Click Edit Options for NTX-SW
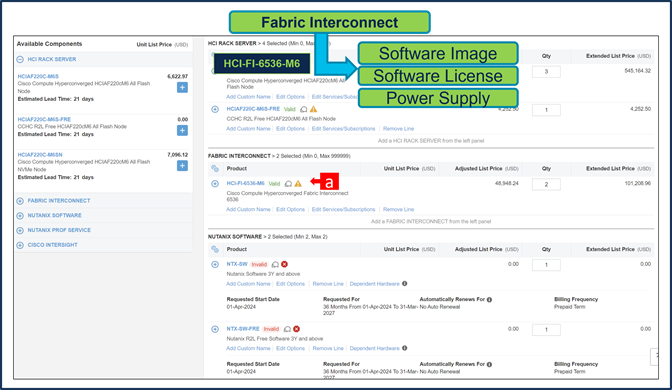 (x=291, y=284)
